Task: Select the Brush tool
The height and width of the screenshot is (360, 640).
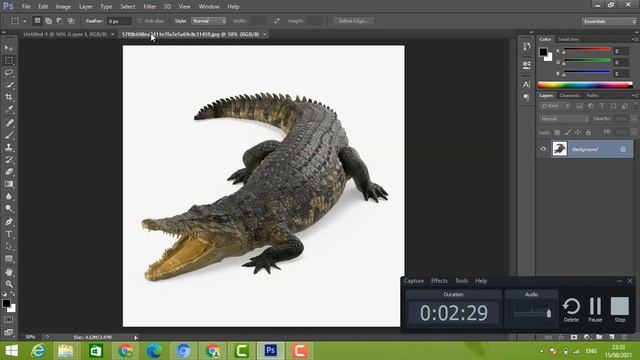Action: (x=9, y=135)
